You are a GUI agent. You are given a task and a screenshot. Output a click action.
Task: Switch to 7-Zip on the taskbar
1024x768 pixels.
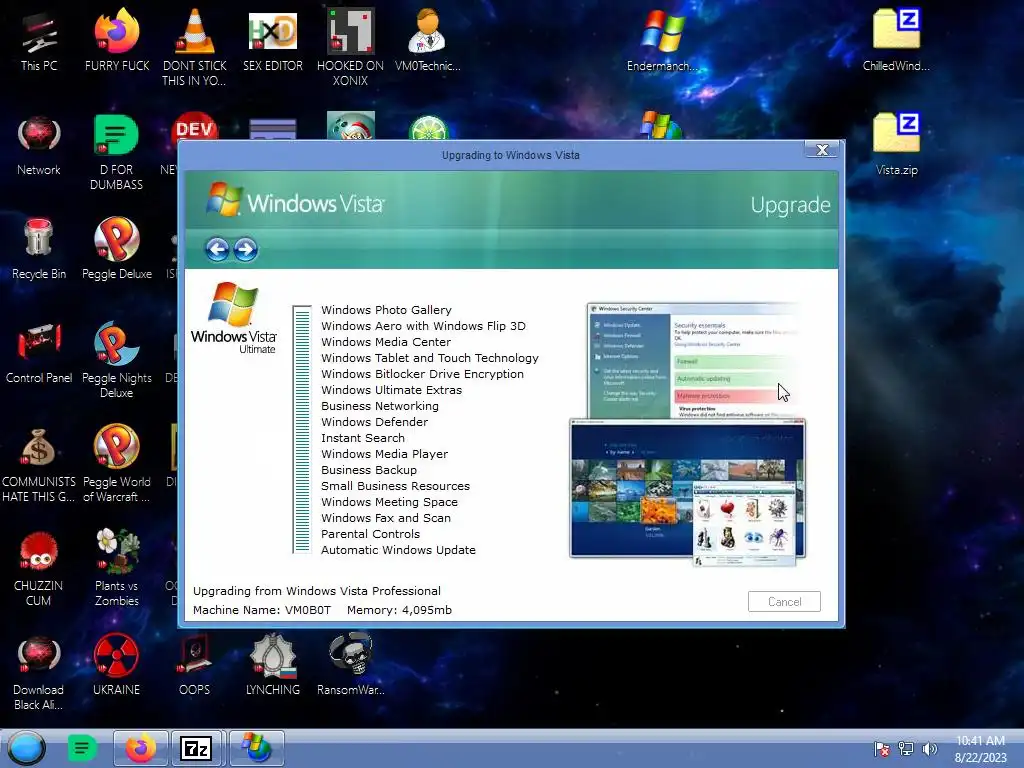pyautogui.click(x=197, y=748)
